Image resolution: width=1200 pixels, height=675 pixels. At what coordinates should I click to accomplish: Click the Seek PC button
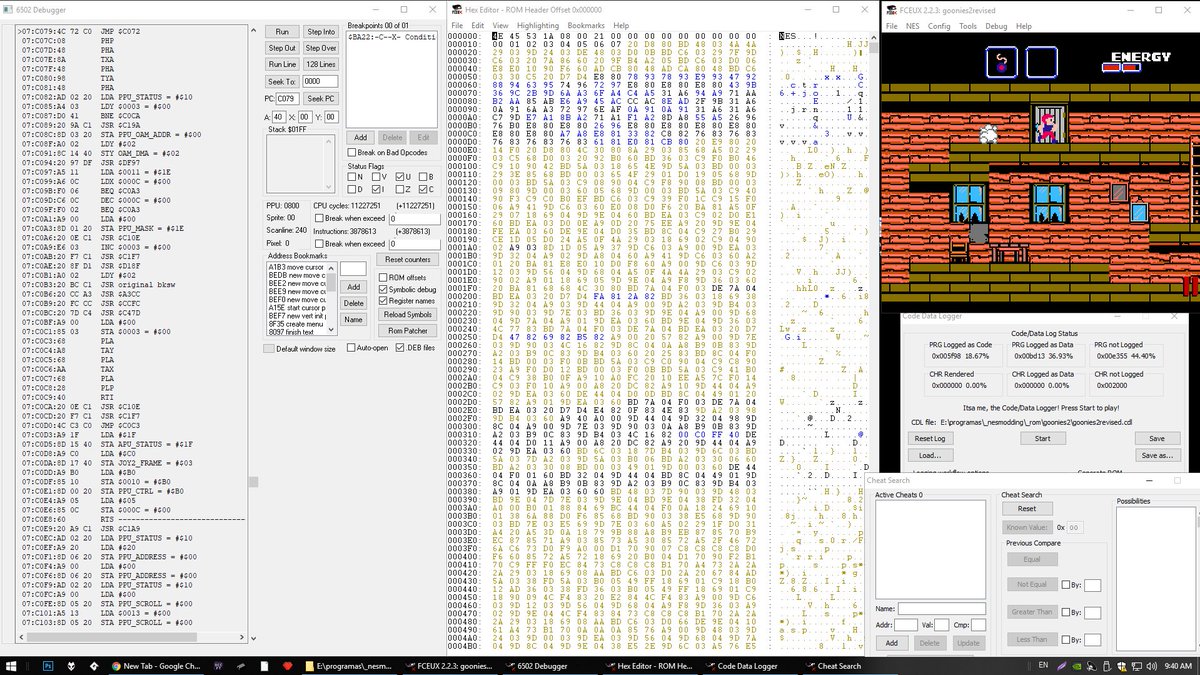click(320, 99)
